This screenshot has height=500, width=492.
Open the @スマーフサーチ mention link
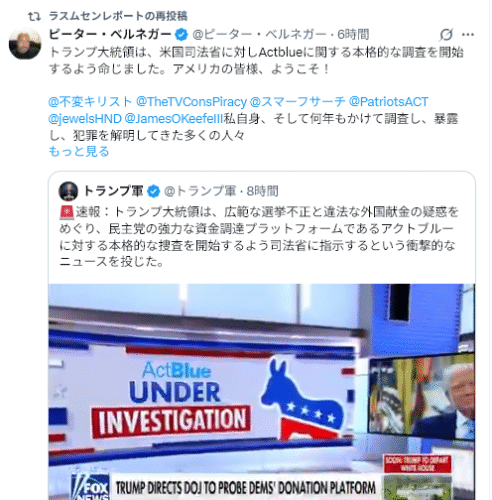(x=298, y=102)
